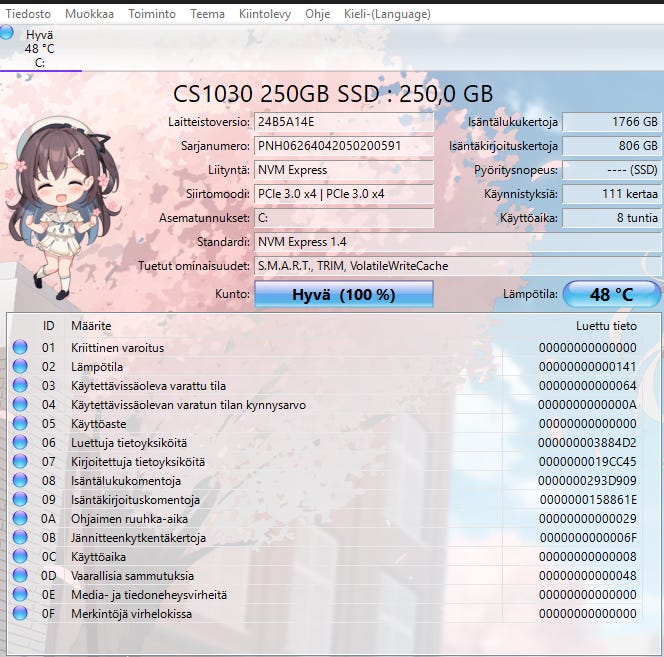Click the status orb for attribute 02 Lämpötila
This screenshot has width=664, height=657.
pos(20,366)
